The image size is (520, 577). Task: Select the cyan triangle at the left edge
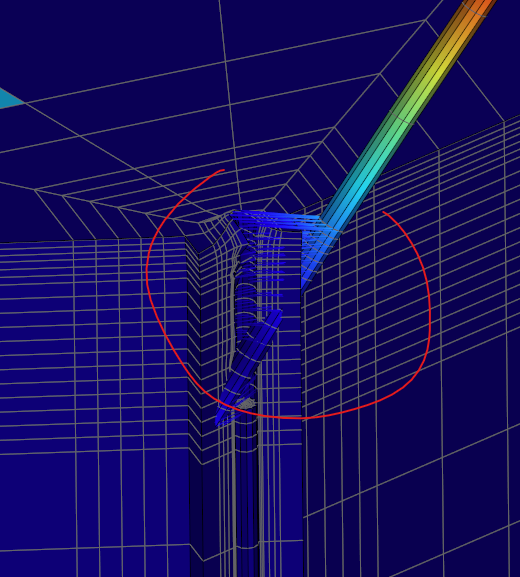[10, 99]
